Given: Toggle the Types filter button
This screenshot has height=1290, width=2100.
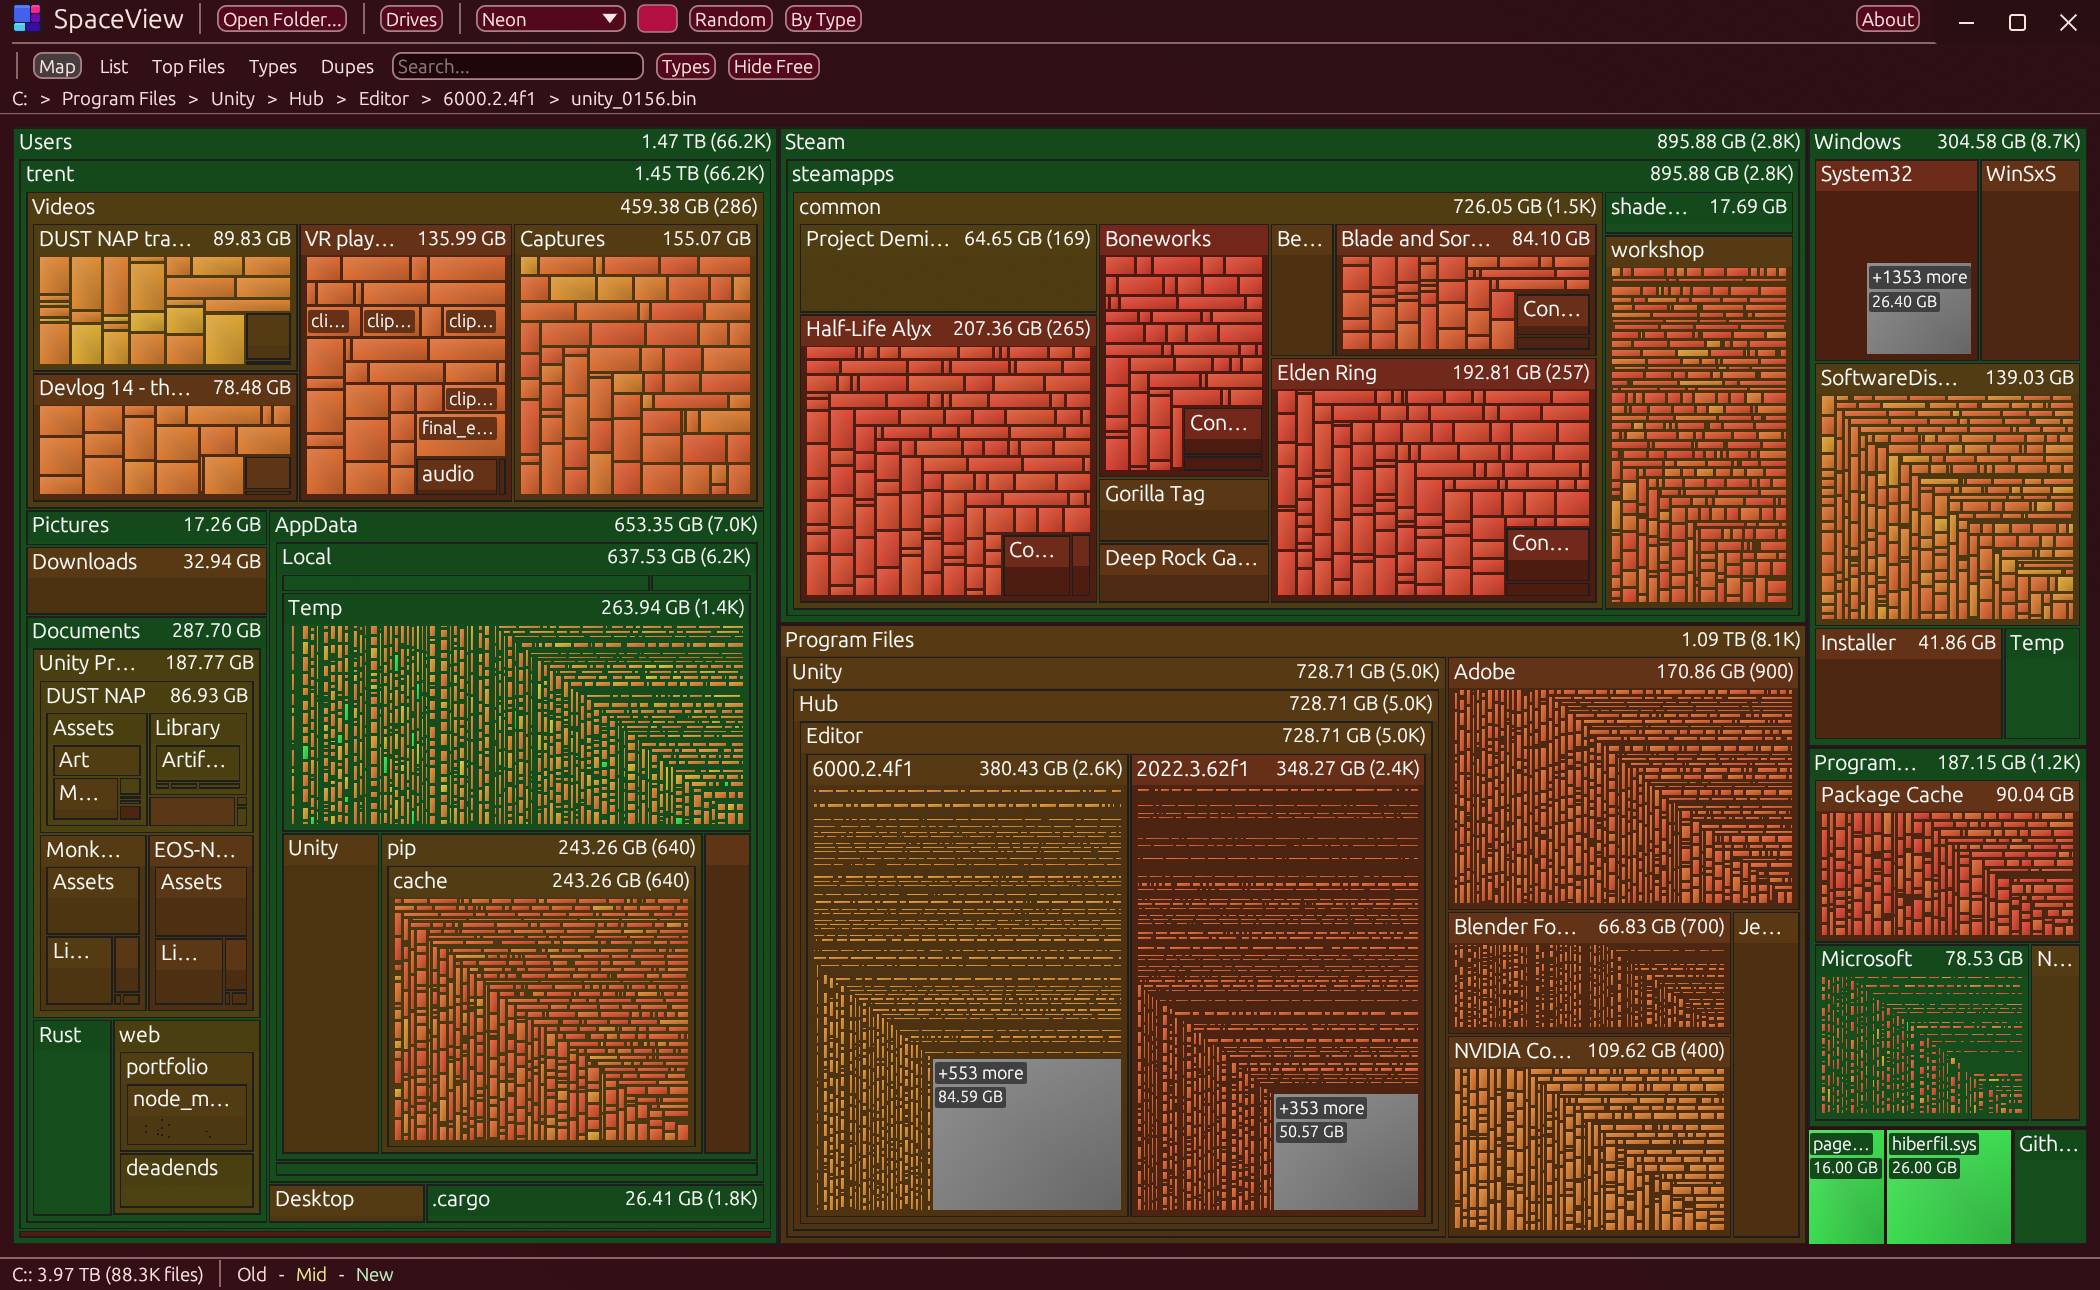Looking at the screenshot, I should 685,66.
